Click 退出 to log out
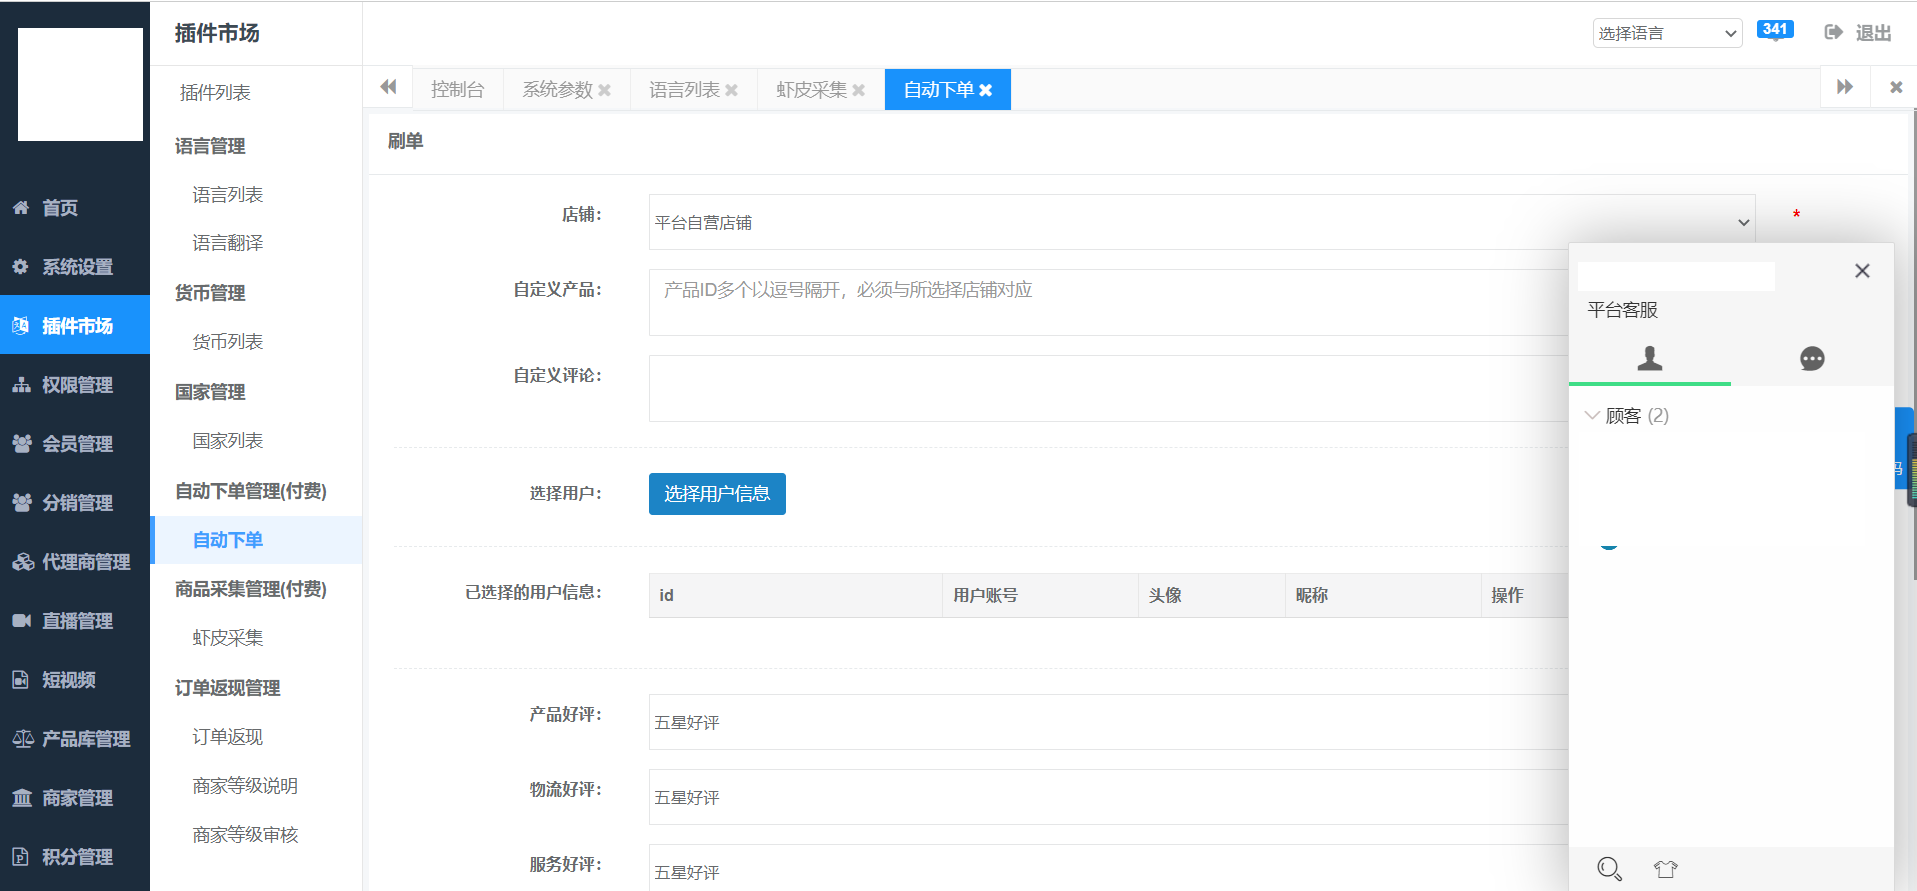The width and height of the screenshot is (1917, 891). pyautogui.click(x=1858, y=33)
